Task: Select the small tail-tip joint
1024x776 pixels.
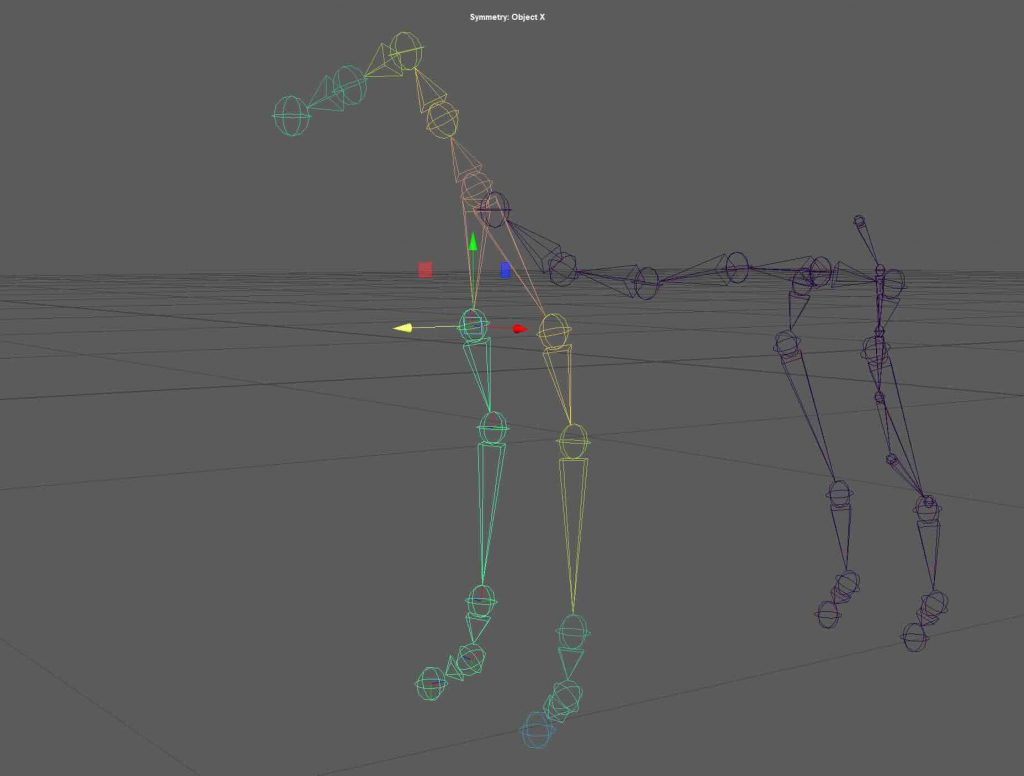Action: pyautogui.click(x=859, y=221)
